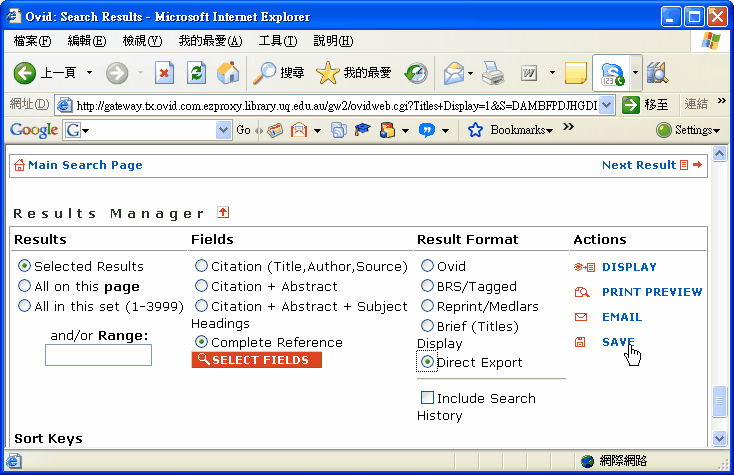Expand the Mail button dropdown arrow
This screenshot has height=475, width=734.
[470, 73]
